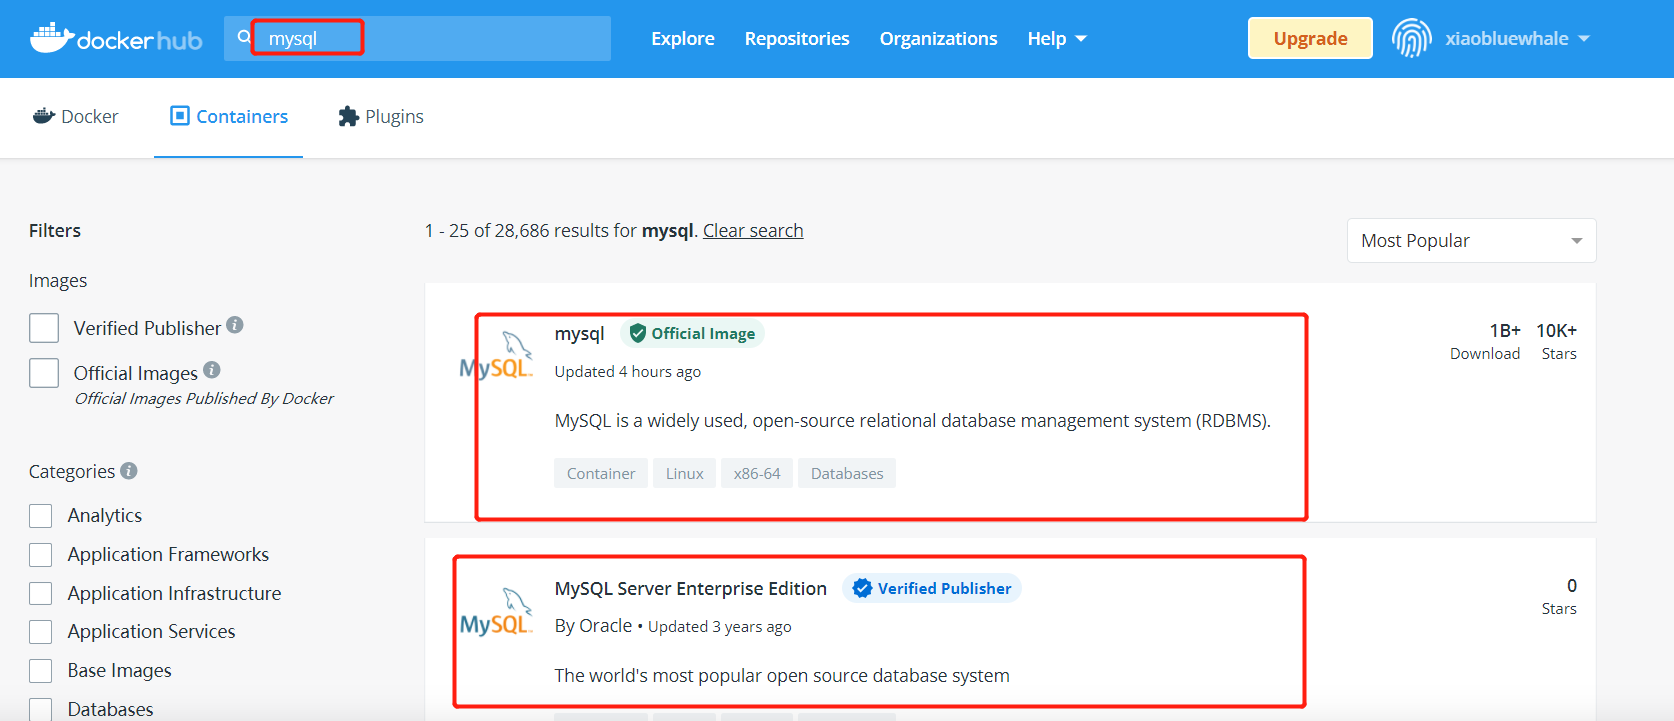1674x721 pixels.
Task: Click the Clear search link
Action: click(753, 231)
